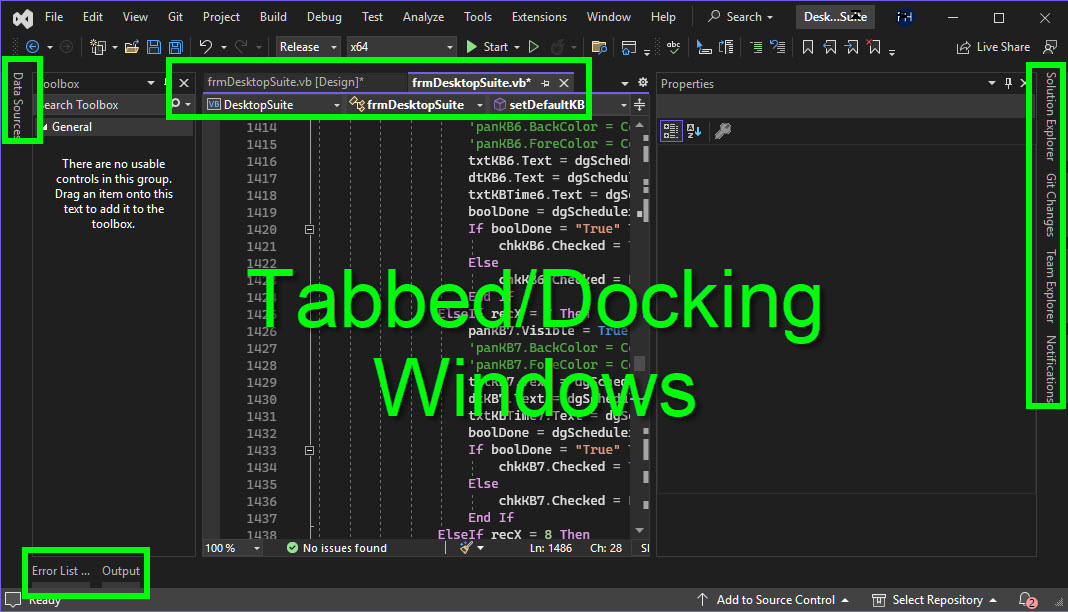The image size is (1068, 612).
Task: Click the split editor window icon
Action: (x=640, y=105)
